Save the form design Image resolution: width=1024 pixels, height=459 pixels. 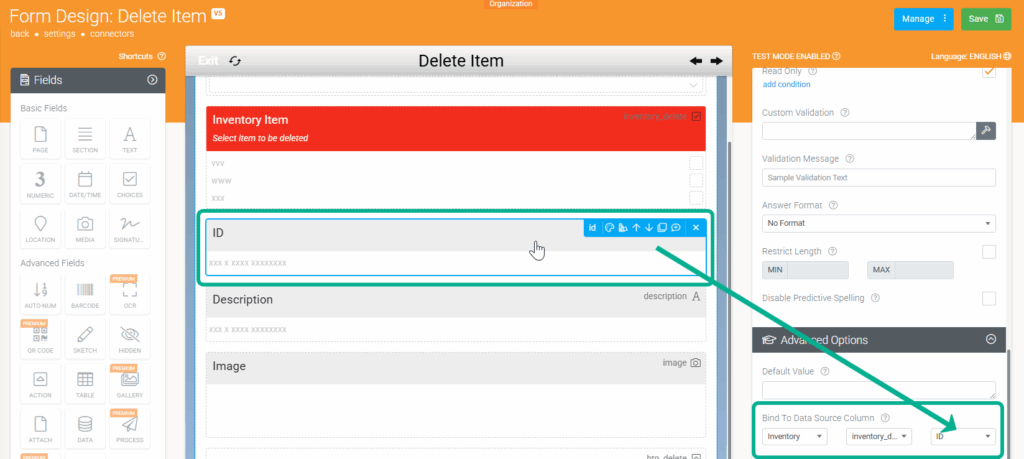986,19
